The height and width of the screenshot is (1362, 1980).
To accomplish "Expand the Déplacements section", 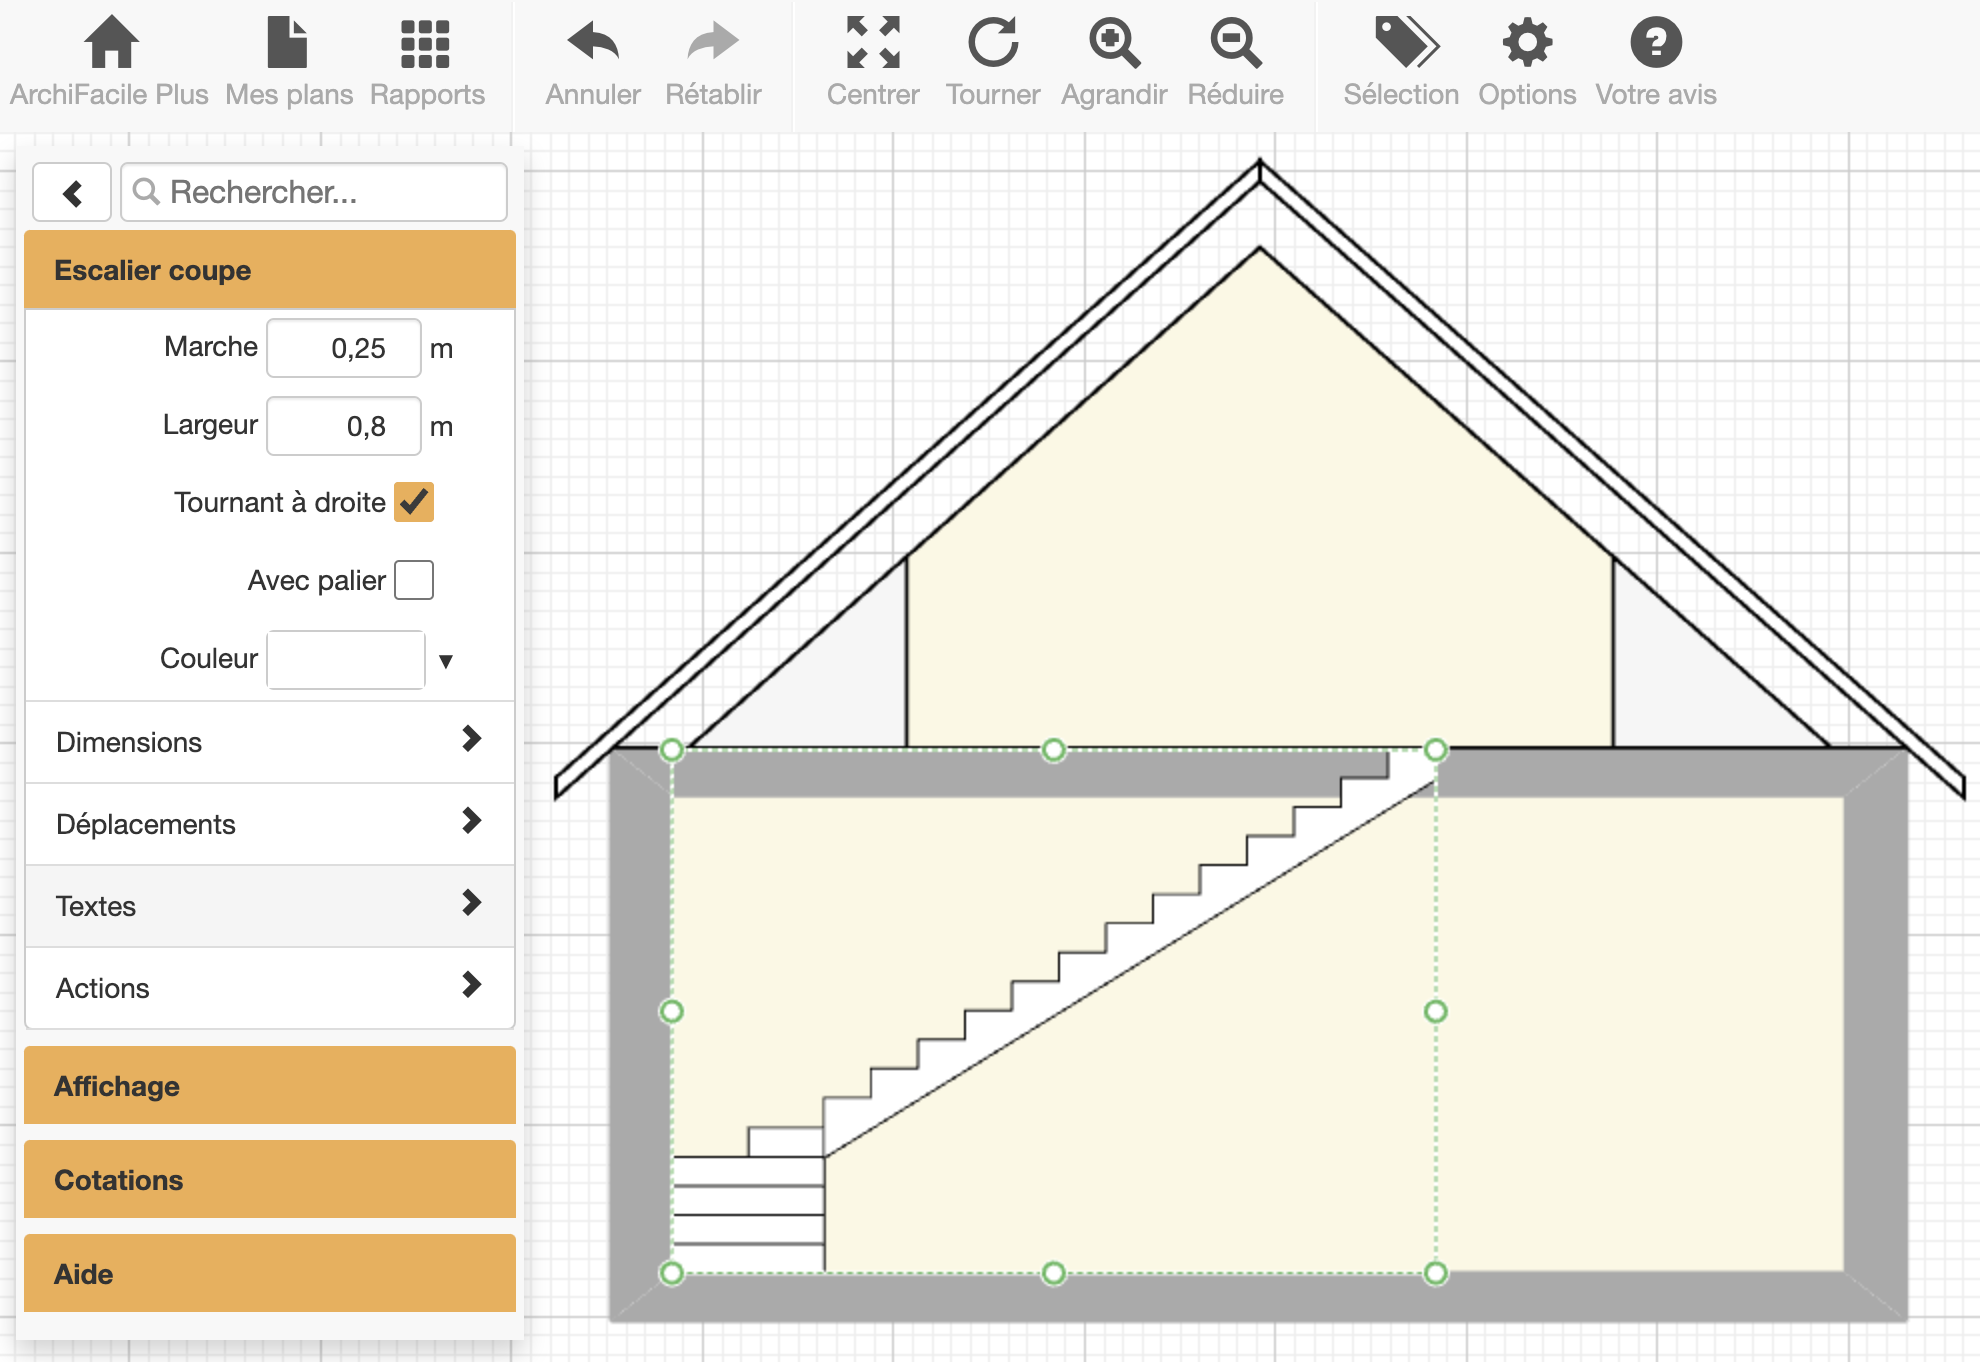I will [269, 823].
